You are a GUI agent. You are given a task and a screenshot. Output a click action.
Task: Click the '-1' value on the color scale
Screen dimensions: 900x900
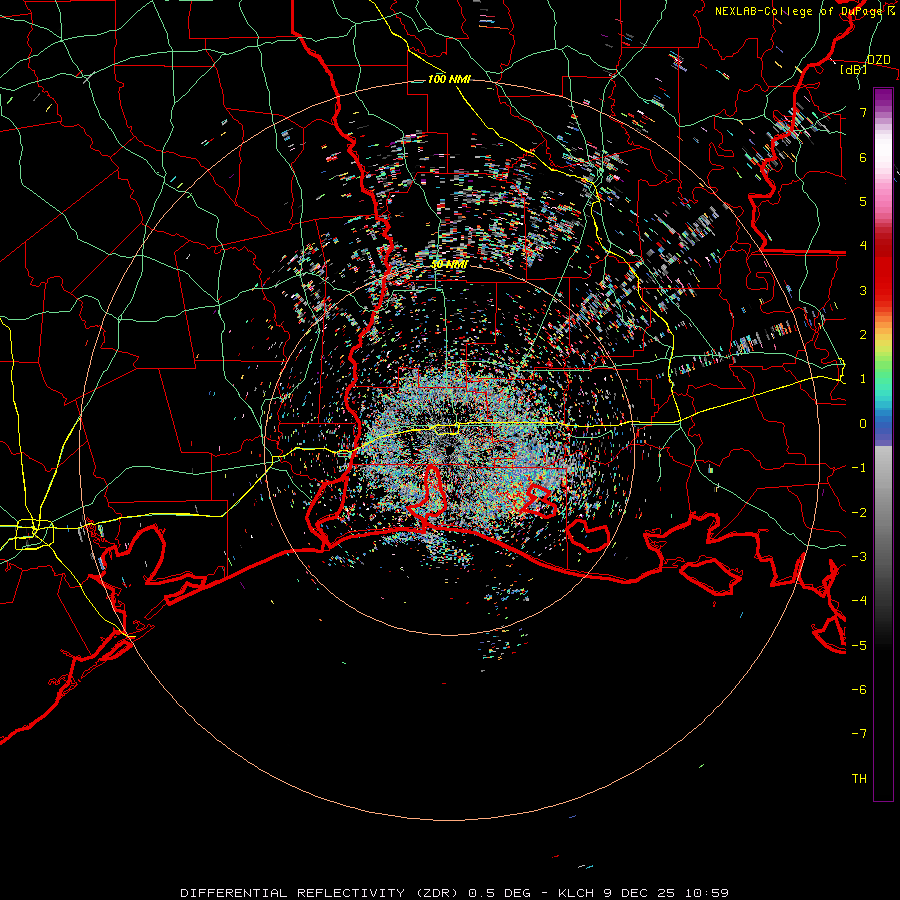859,468
